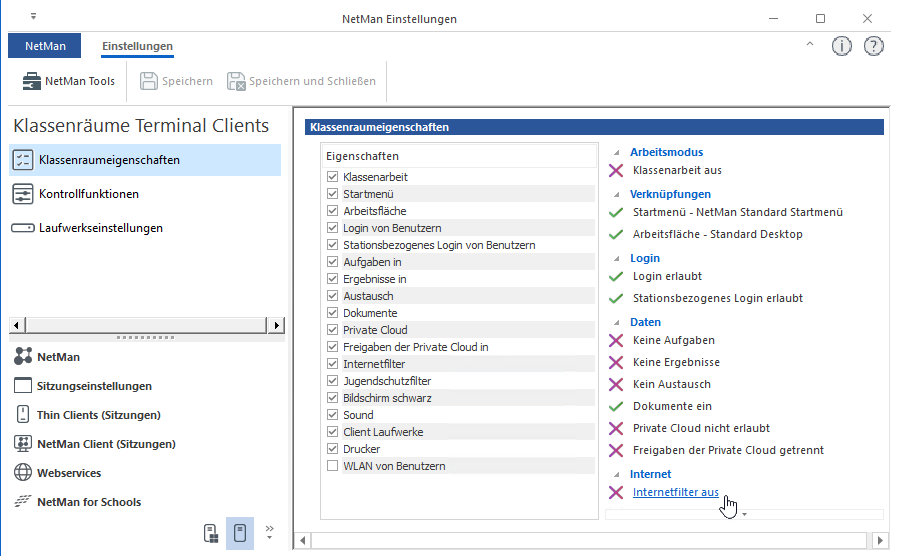
Task: Click red X beside Kein Austausch
Action: click(616, 384)
